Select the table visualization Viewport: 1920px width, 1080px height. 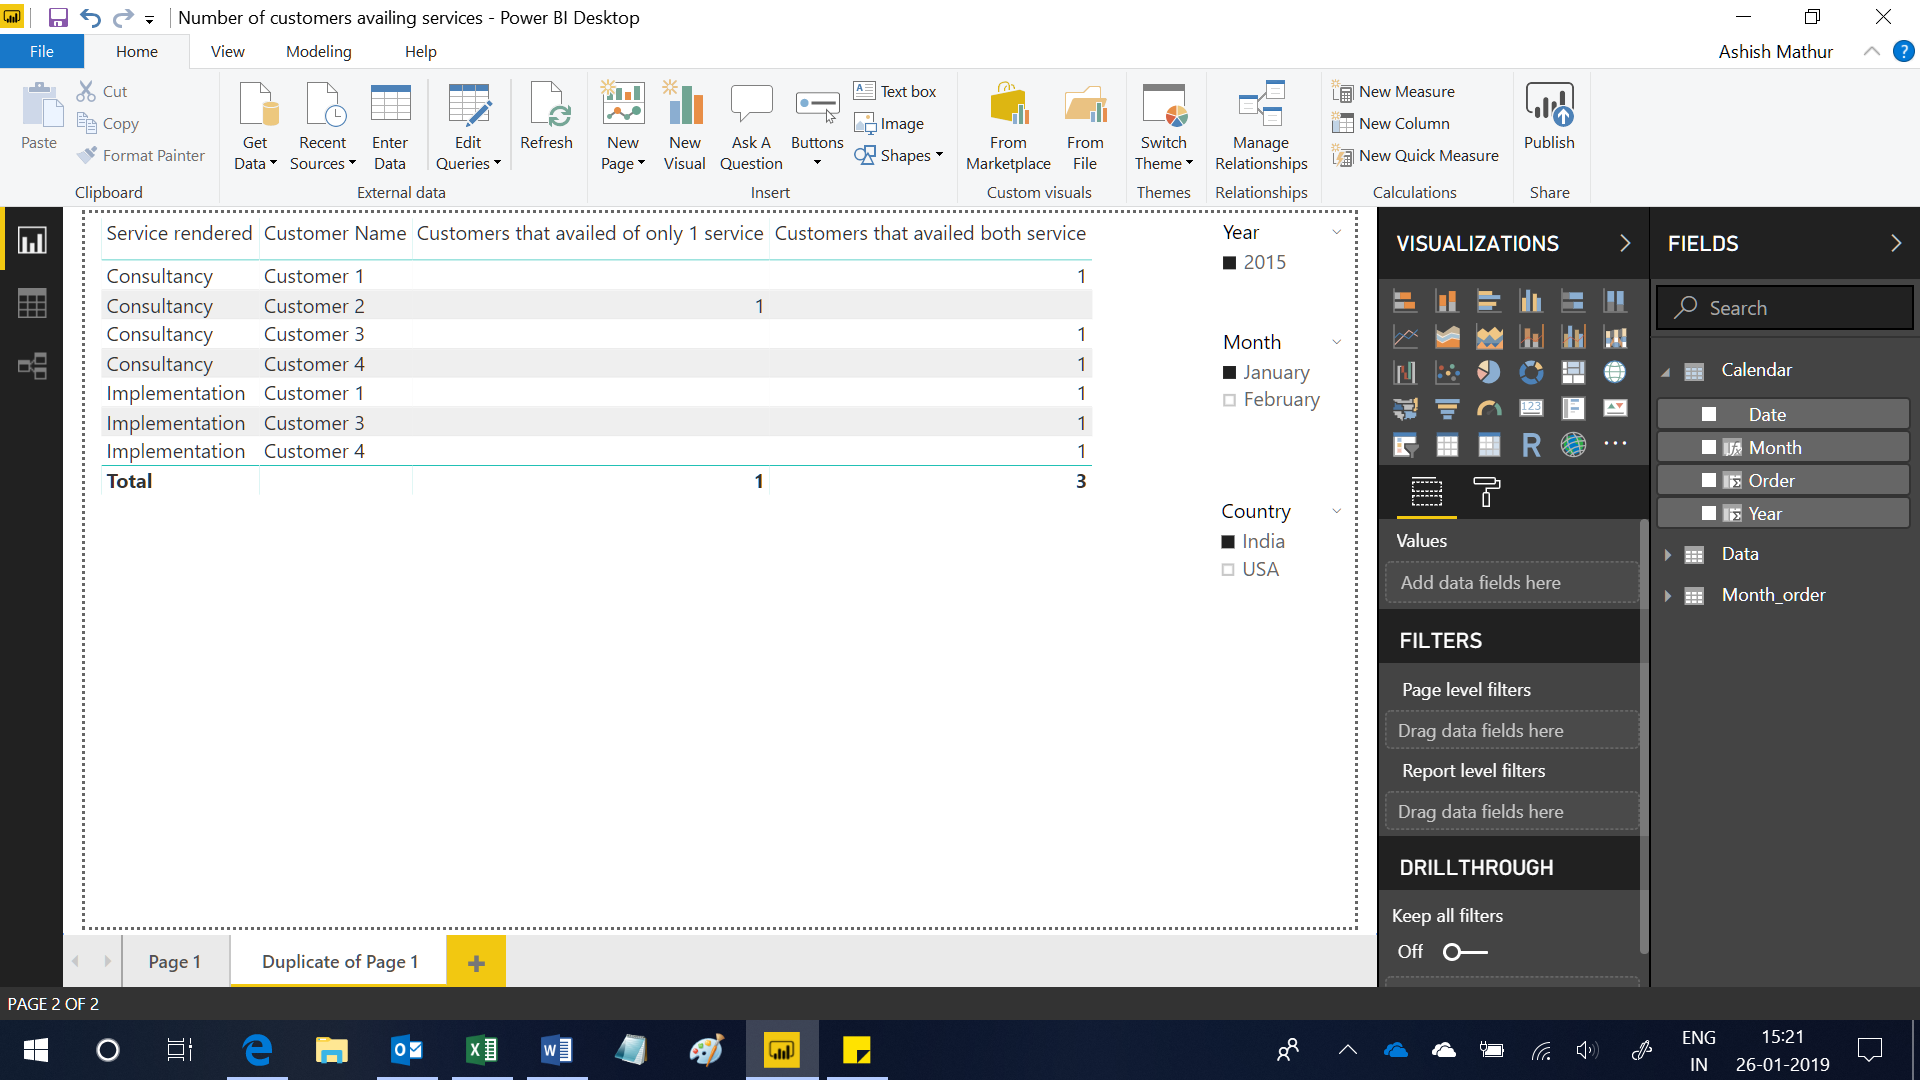pyautogui.click(x=1447, y=445)
